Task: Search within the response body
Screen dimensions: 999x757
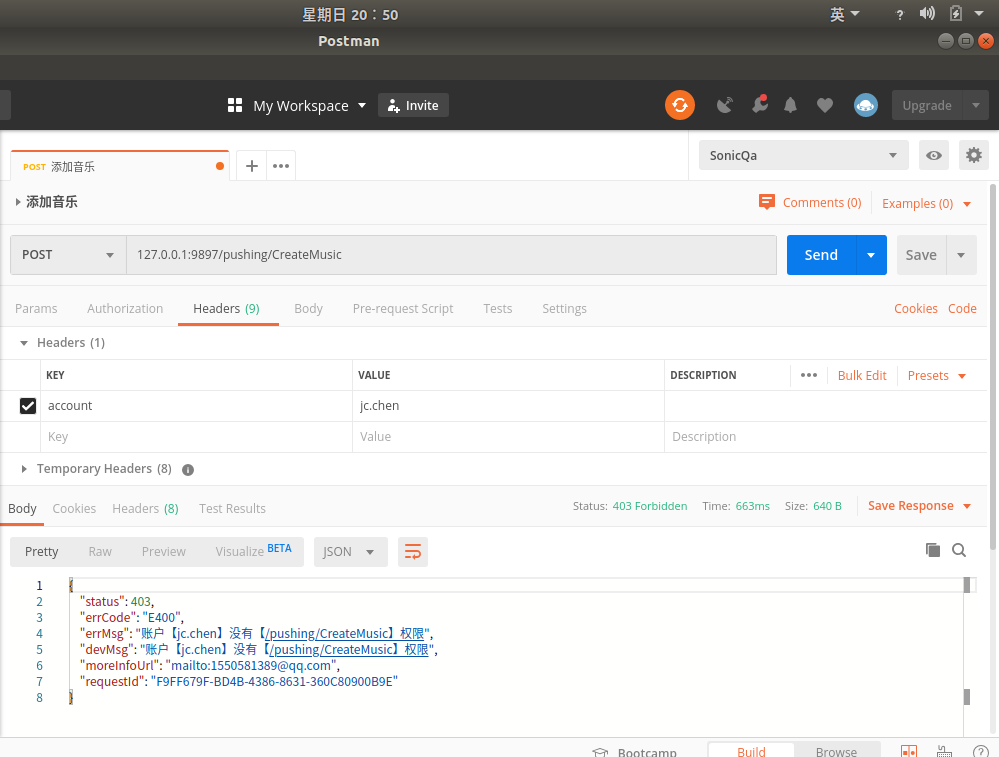Action: [x=959, y=550]
